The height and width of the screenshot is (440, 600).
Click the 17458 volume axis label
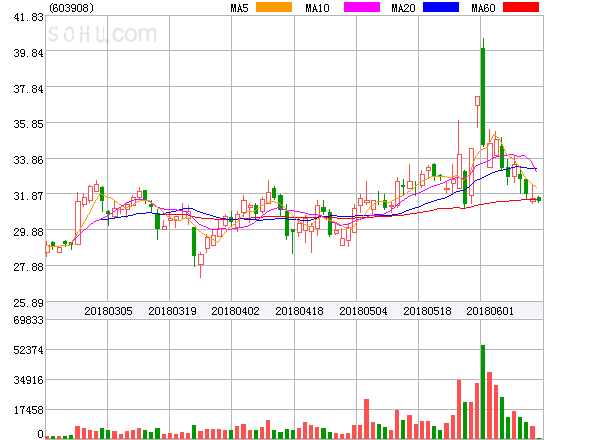pyautogui.click(x=28, y=411)
